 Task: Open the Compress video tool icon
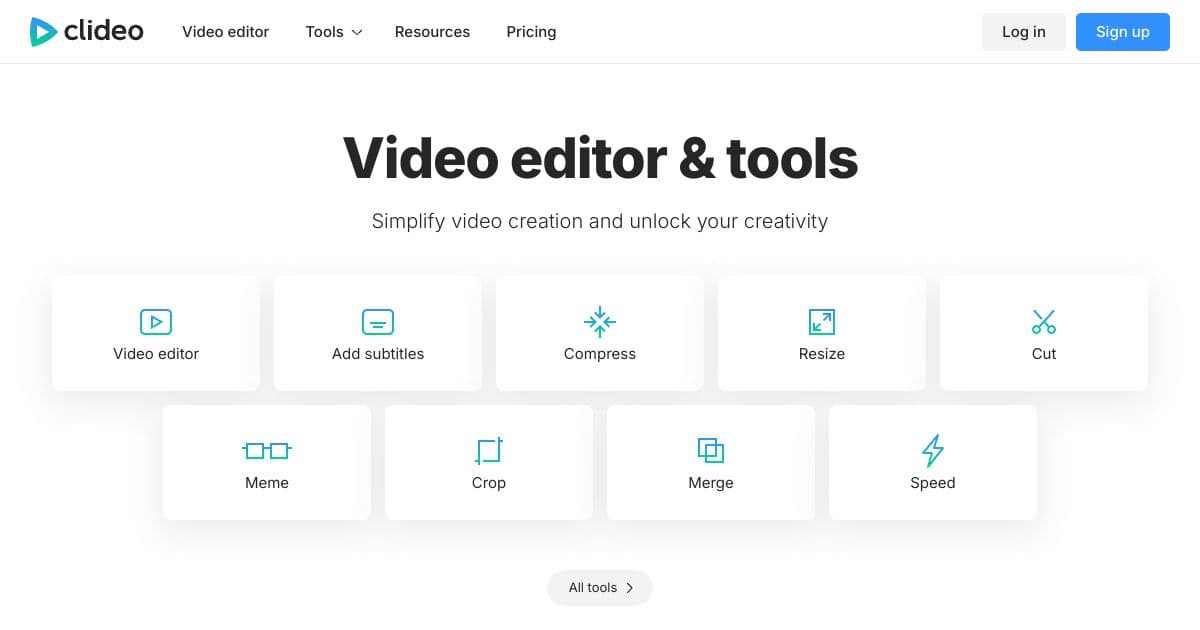599,322
